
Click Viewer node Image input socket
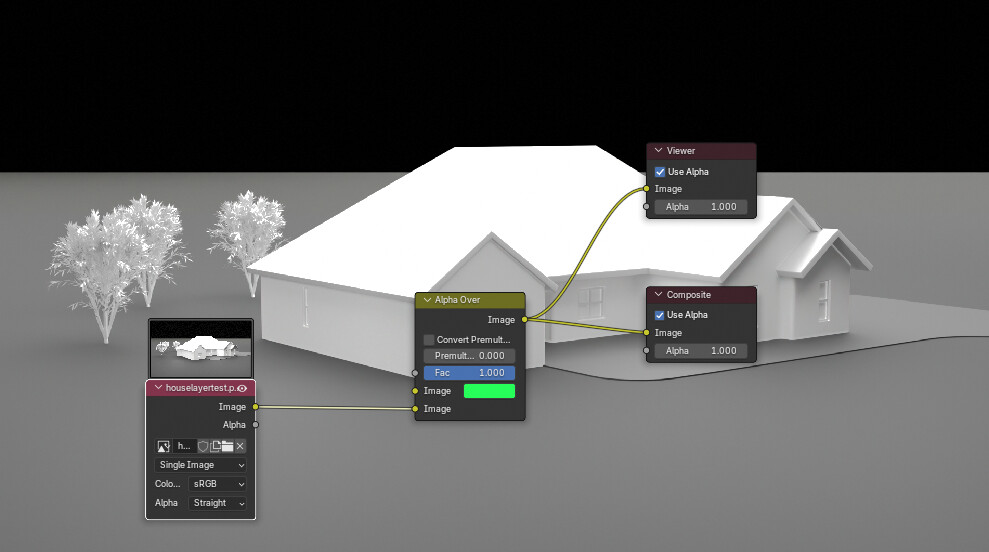pos(647,189)
